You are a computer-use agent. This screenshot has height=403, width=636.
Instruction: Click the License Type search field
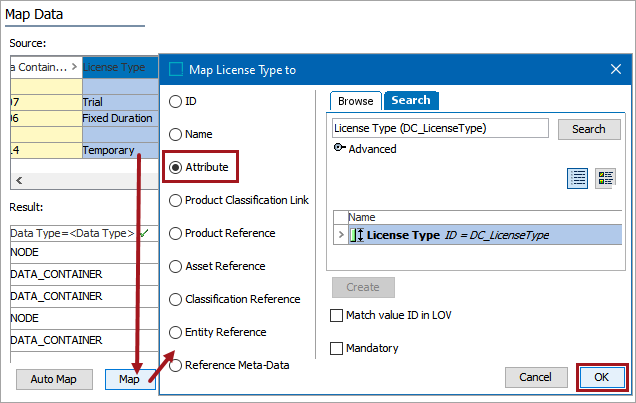click(x=440, y=129)
